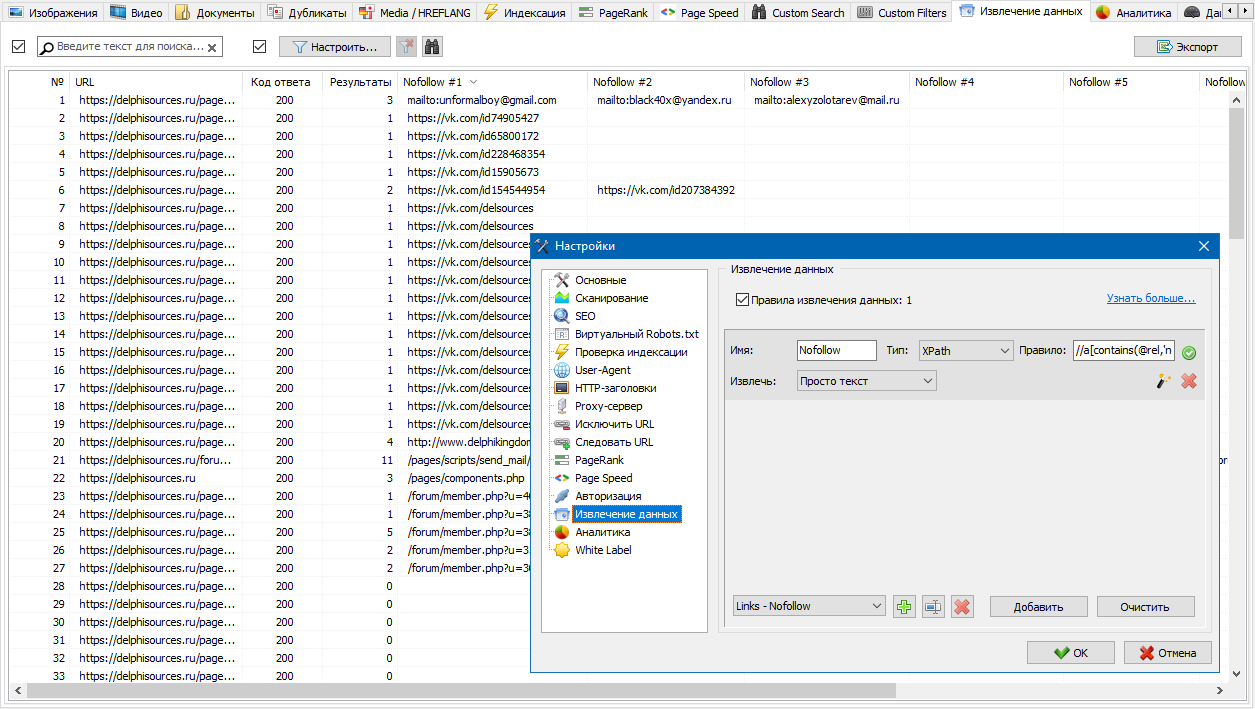Toggle the search box checkbox
This screenshot has height=709, width=1255.
click(x=19, y=47)
